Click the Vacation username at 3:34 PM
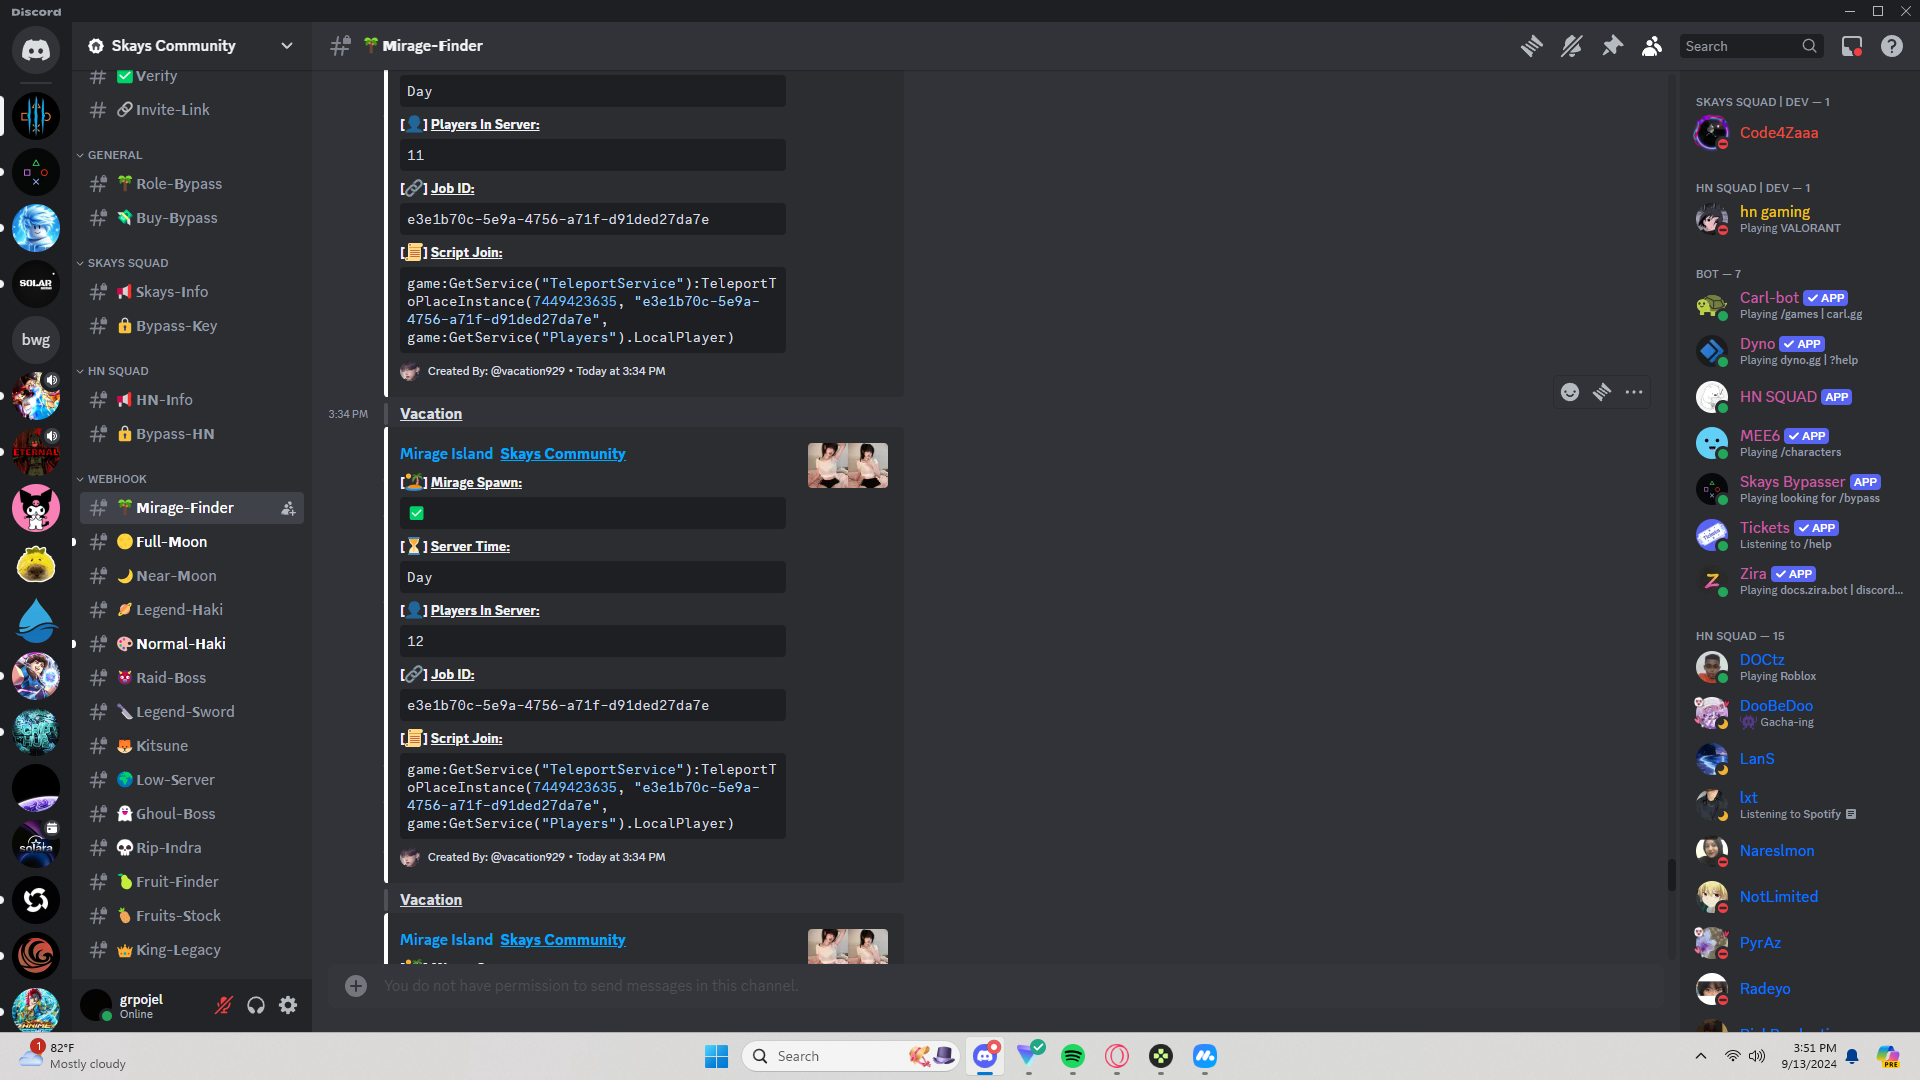Viewport: 1920px width, 1080px height. [431, 414]
